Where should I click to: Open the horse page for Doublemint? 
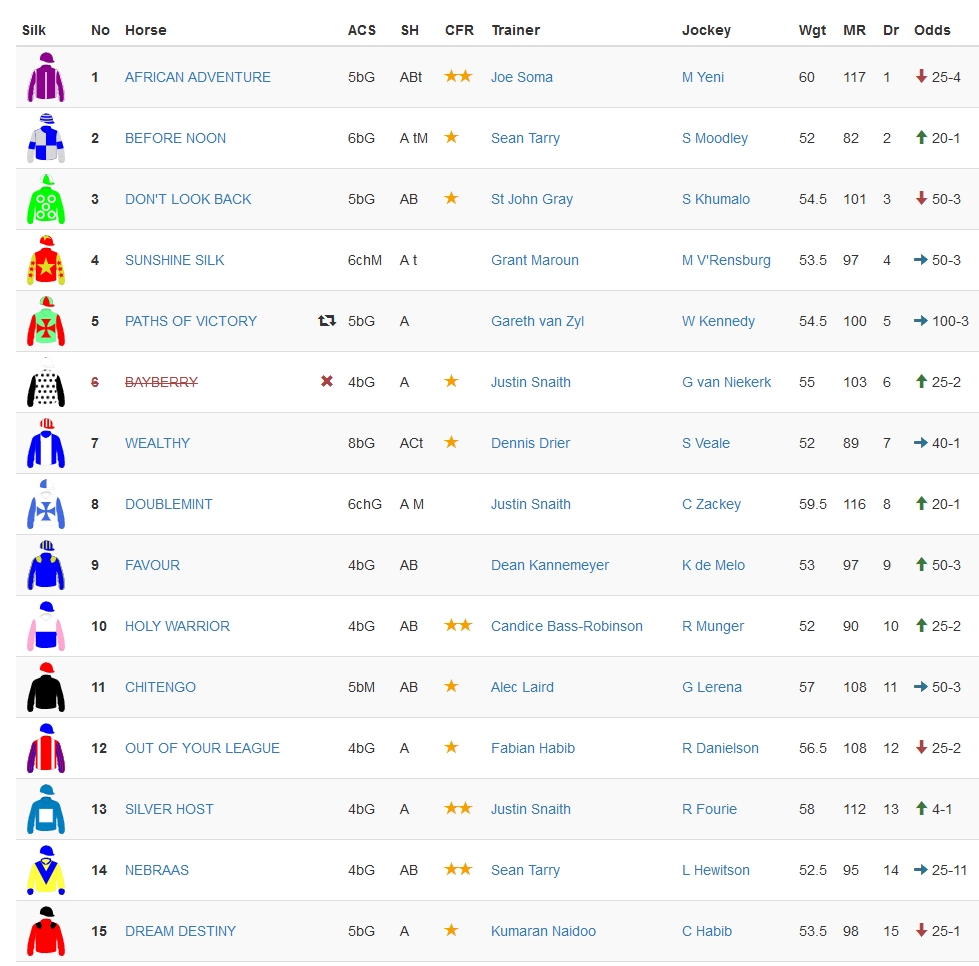pos(168,504)
